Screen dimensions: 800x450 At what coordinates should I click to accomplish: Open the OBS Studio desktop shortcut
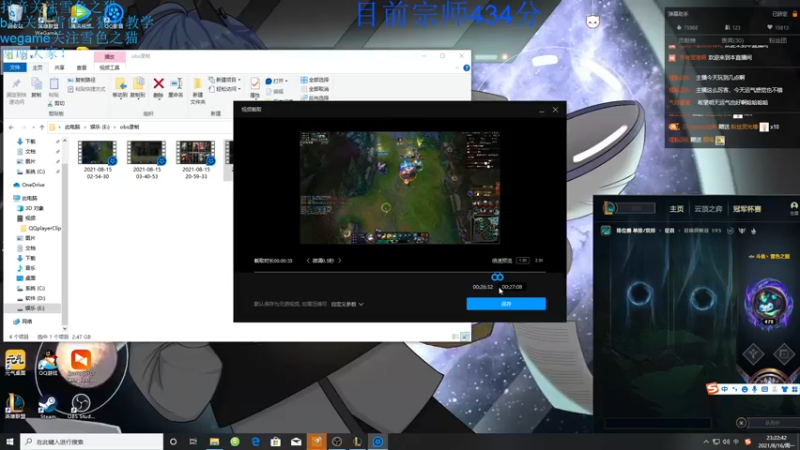tap(81, 407)
